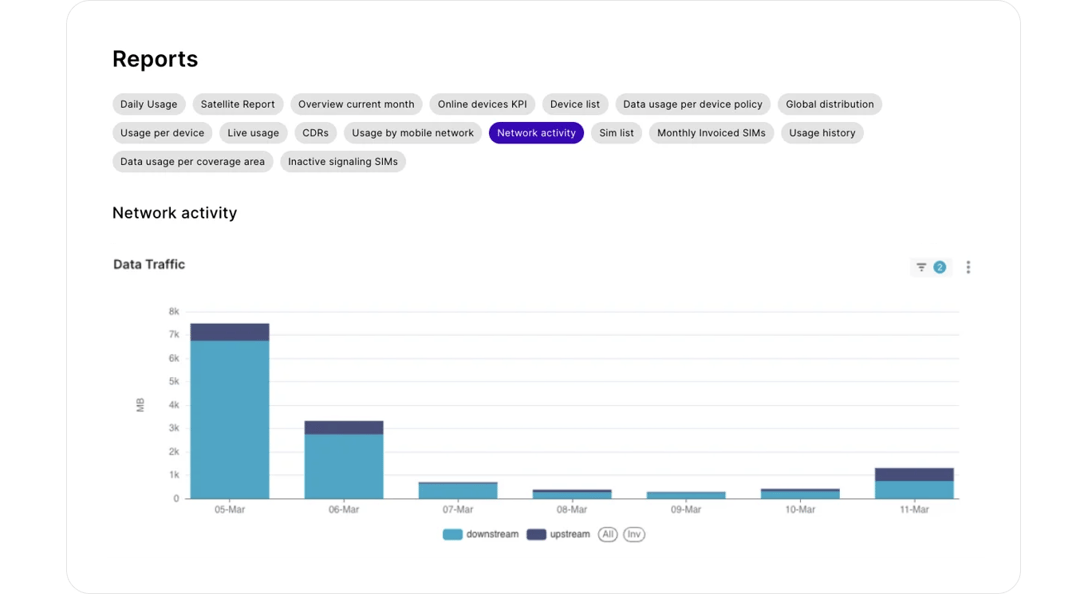The width and height of the screenshot is (1080, 594).
Task: Open Online devices KPI report
Action: pyautogui.click(x=482, y=104)
